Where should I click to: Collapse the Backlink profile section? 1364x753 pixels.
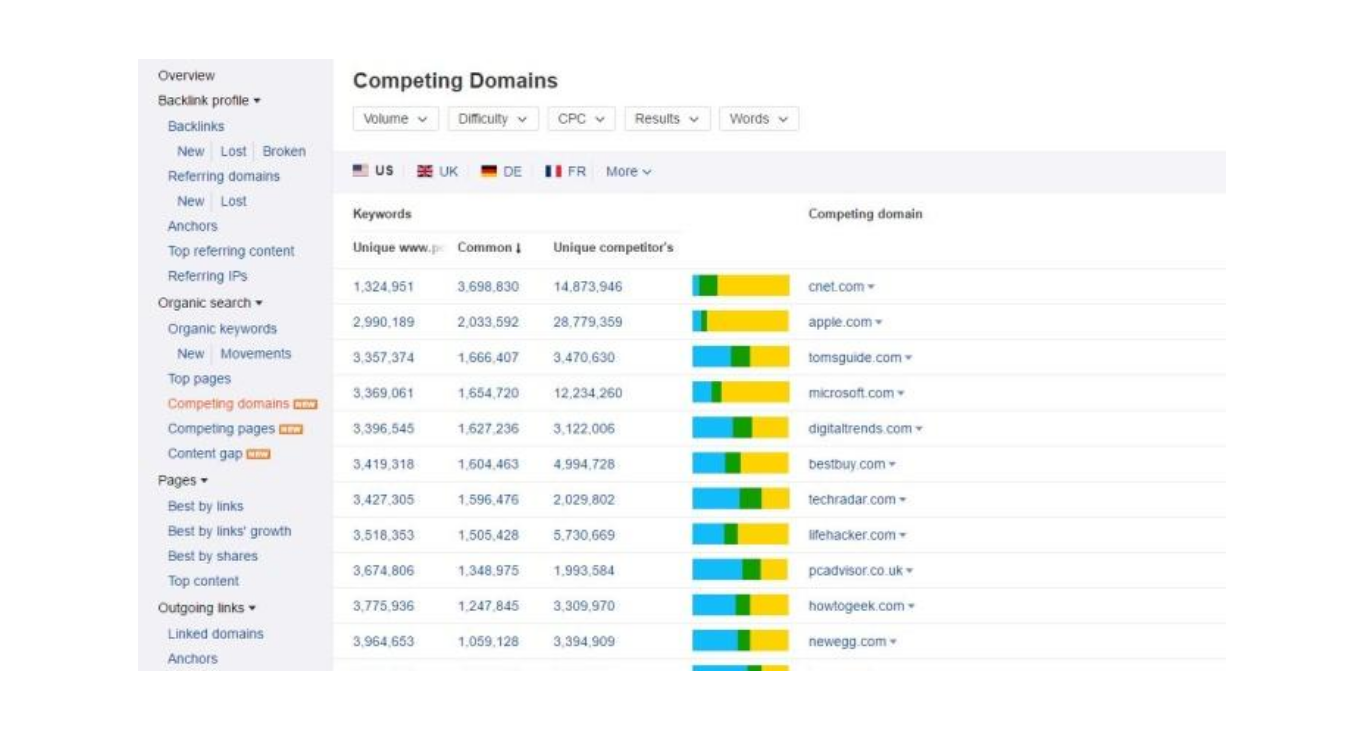tap(209, 101)
